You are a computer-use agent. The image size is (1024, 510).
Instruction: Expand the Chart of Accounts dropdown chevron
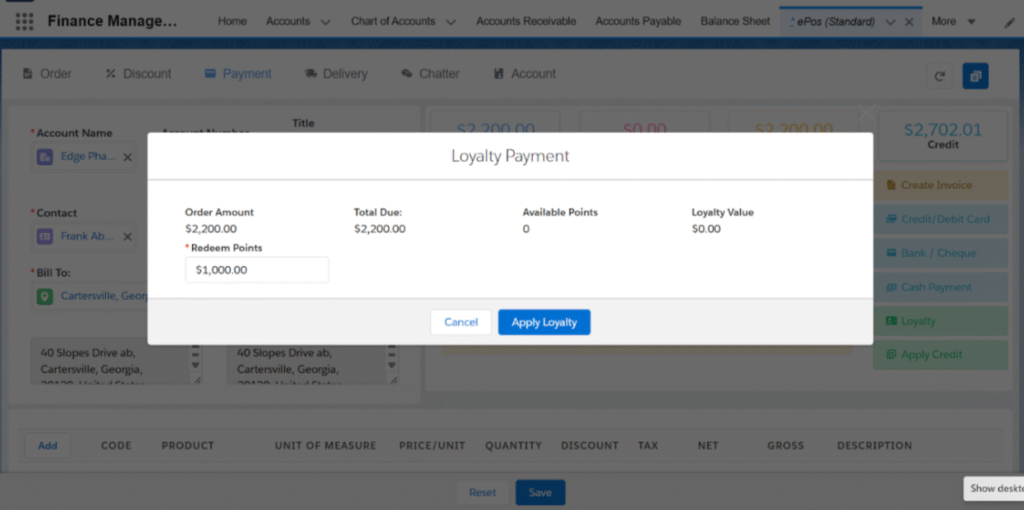point(450,22)
